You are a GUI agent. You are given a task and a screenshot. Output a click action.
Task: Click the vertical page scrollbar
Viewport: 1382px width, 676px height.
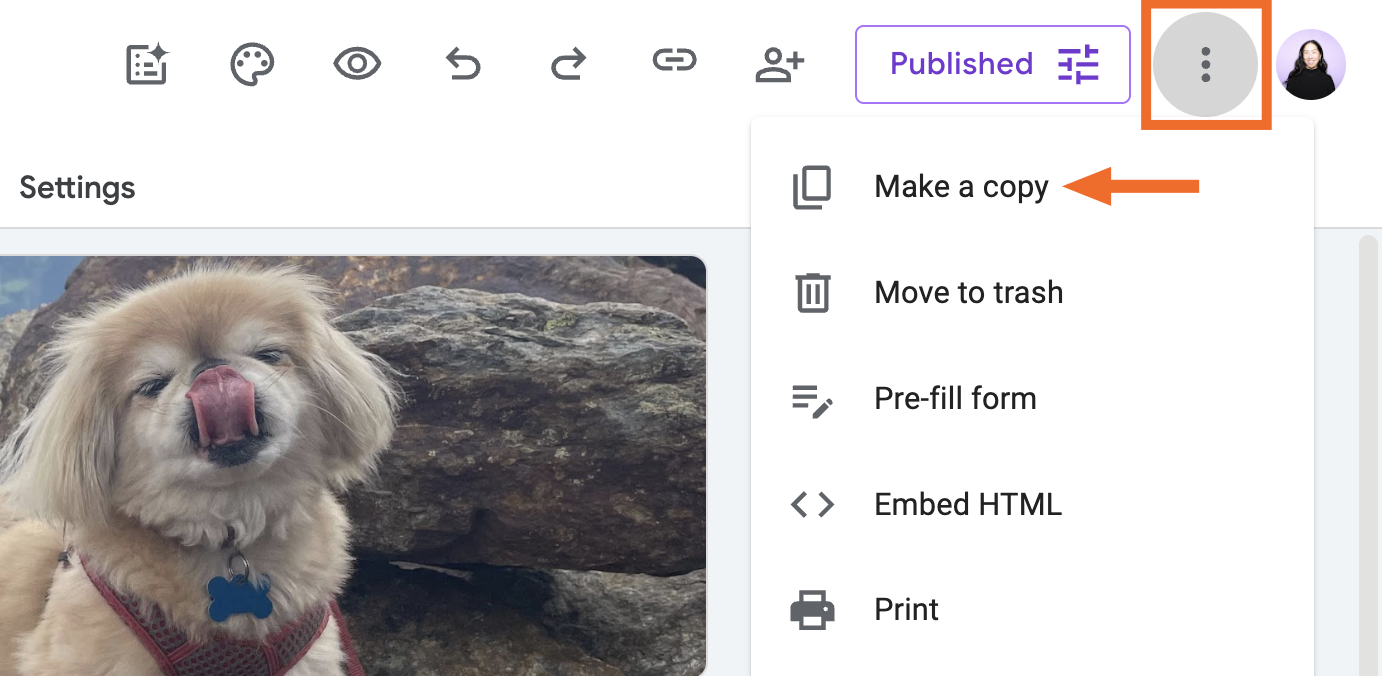tap(1368, 455)
